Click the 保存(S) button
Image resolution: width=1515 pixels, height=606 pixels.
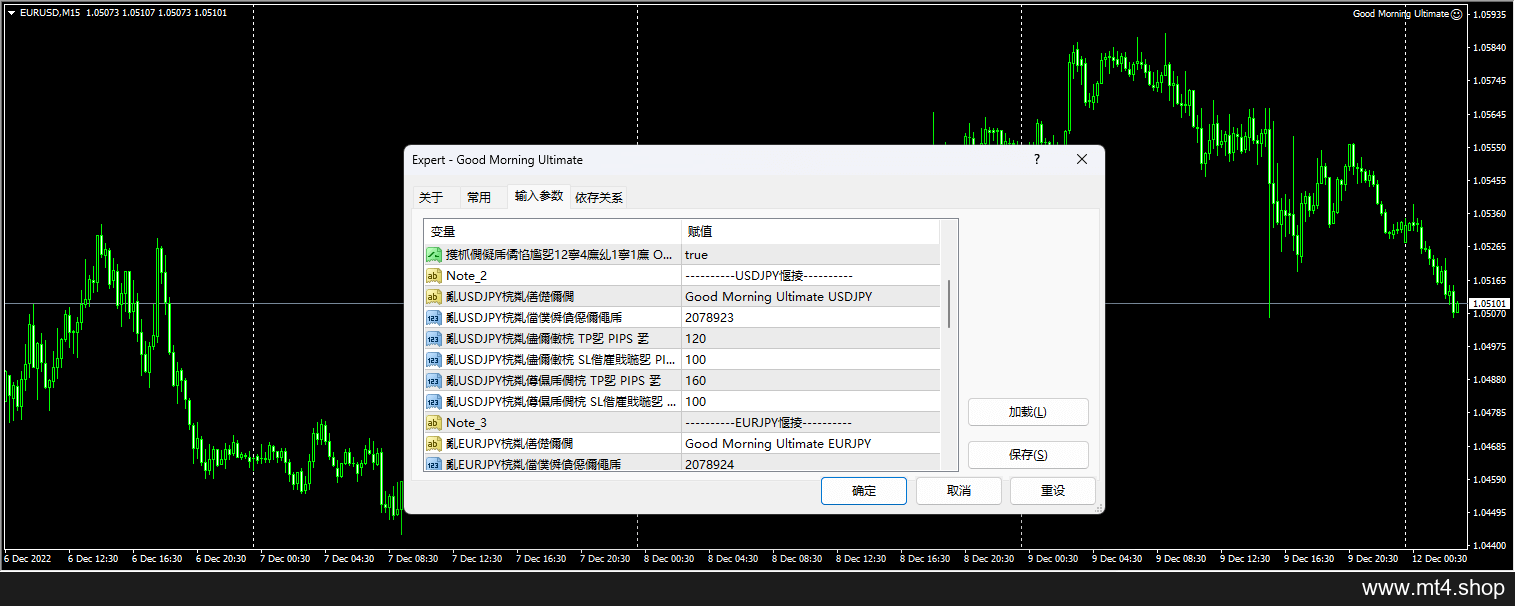coord(1028,455)
